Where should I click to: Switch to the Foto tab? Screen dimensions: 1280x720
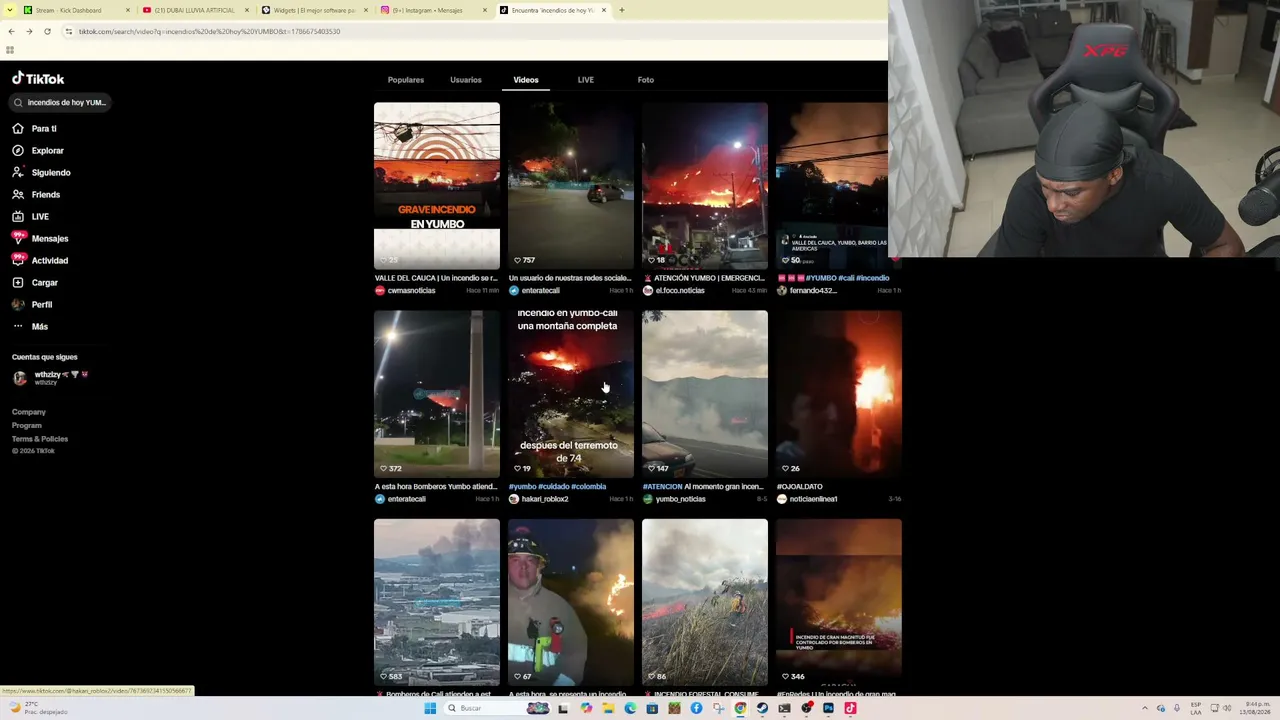point(646,80)
